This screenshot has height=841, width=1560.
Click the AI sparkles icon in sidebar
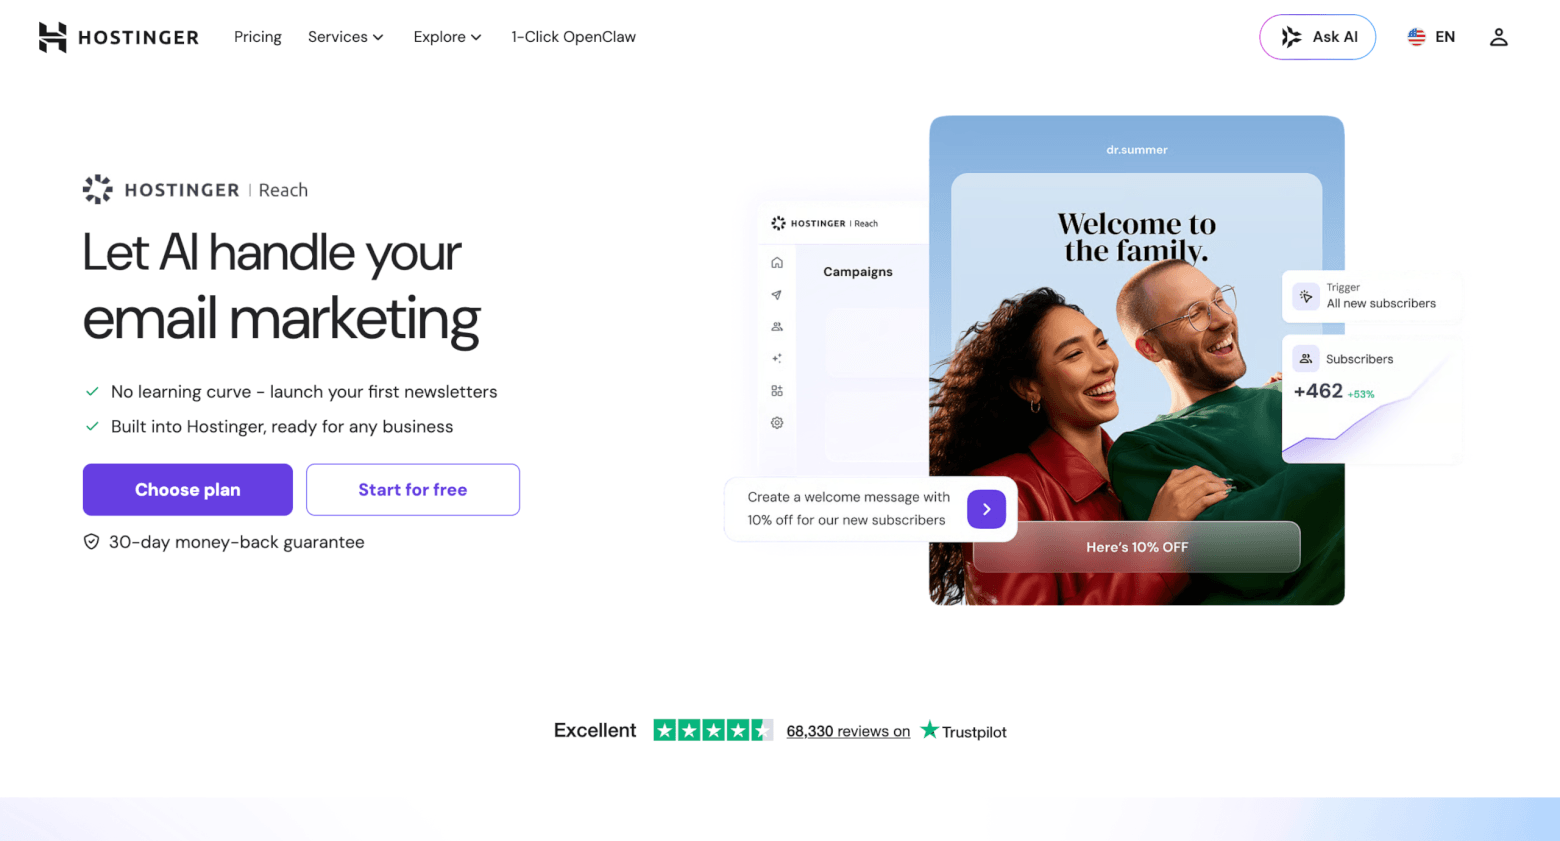tap(777, 358)
